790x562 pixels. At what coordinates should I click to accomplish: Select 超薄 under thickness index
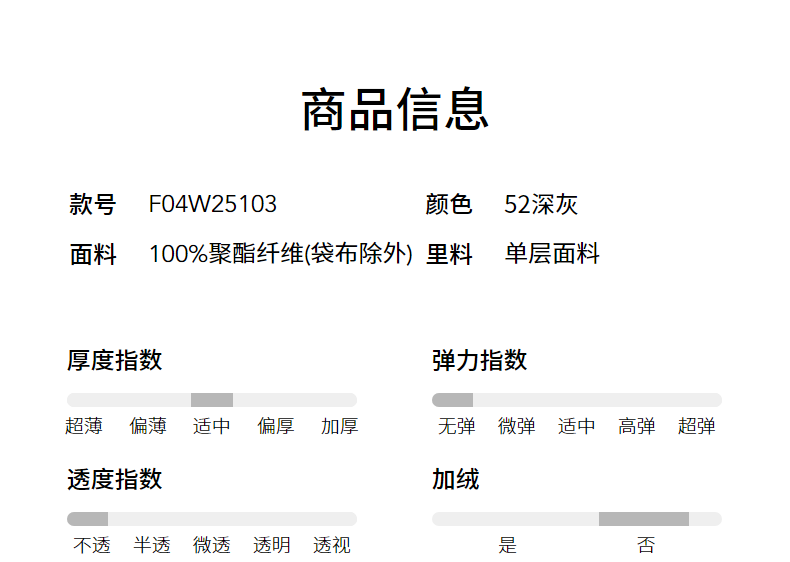(84, 426)
